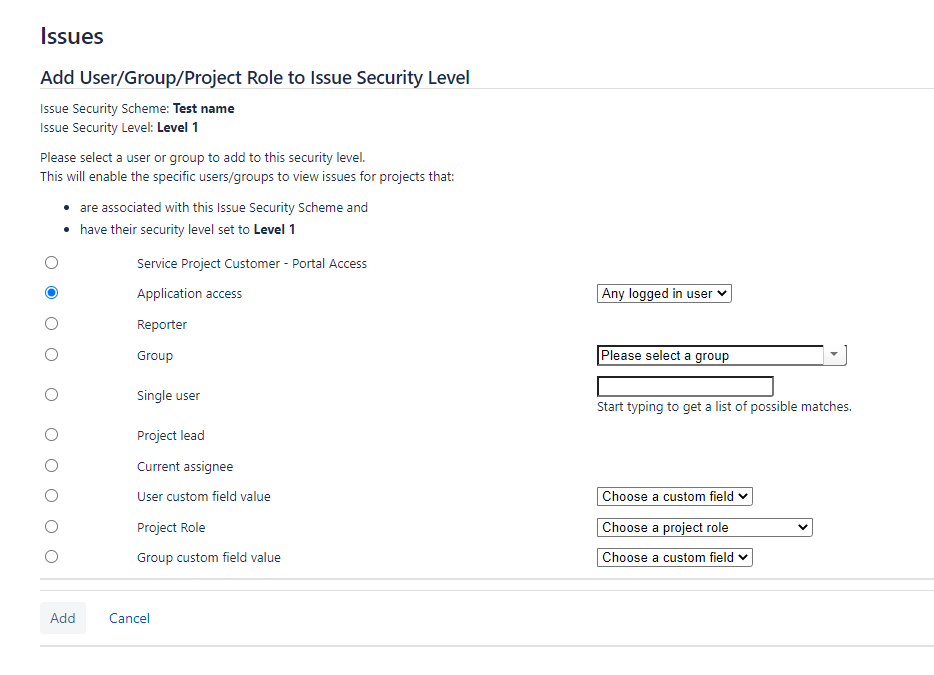The width and height of the screenshot is (934, 675).
Task: Click the Please select a group field
Action: [x=710, y=355]
